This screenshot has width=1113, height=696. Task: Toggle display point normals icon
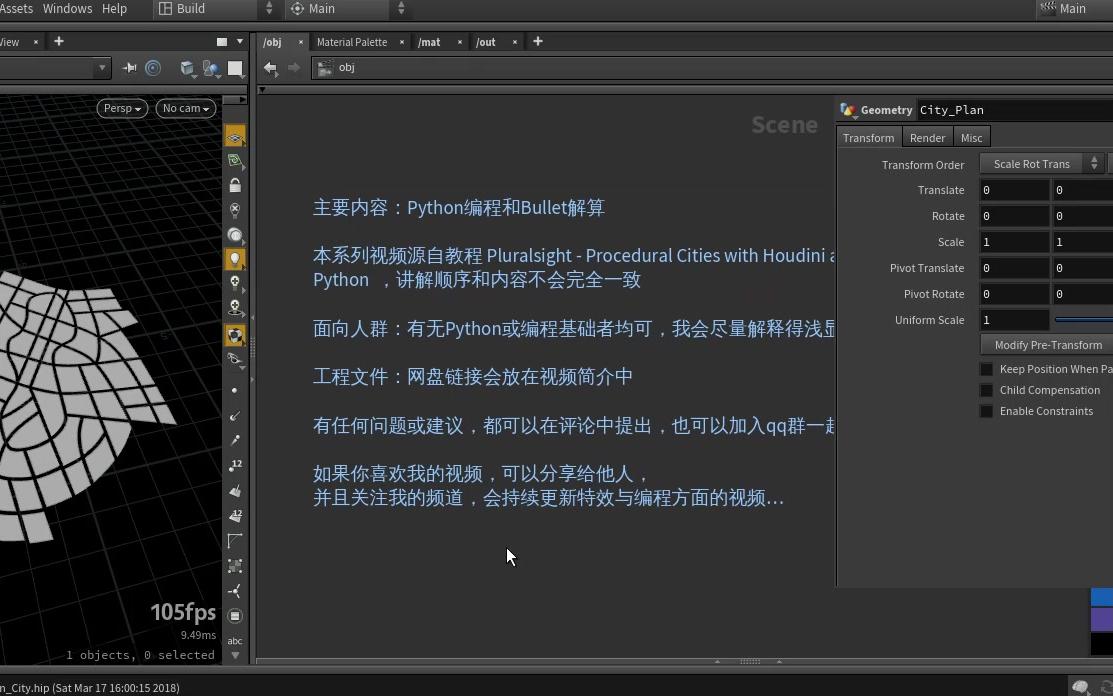[x=234, y=416]
